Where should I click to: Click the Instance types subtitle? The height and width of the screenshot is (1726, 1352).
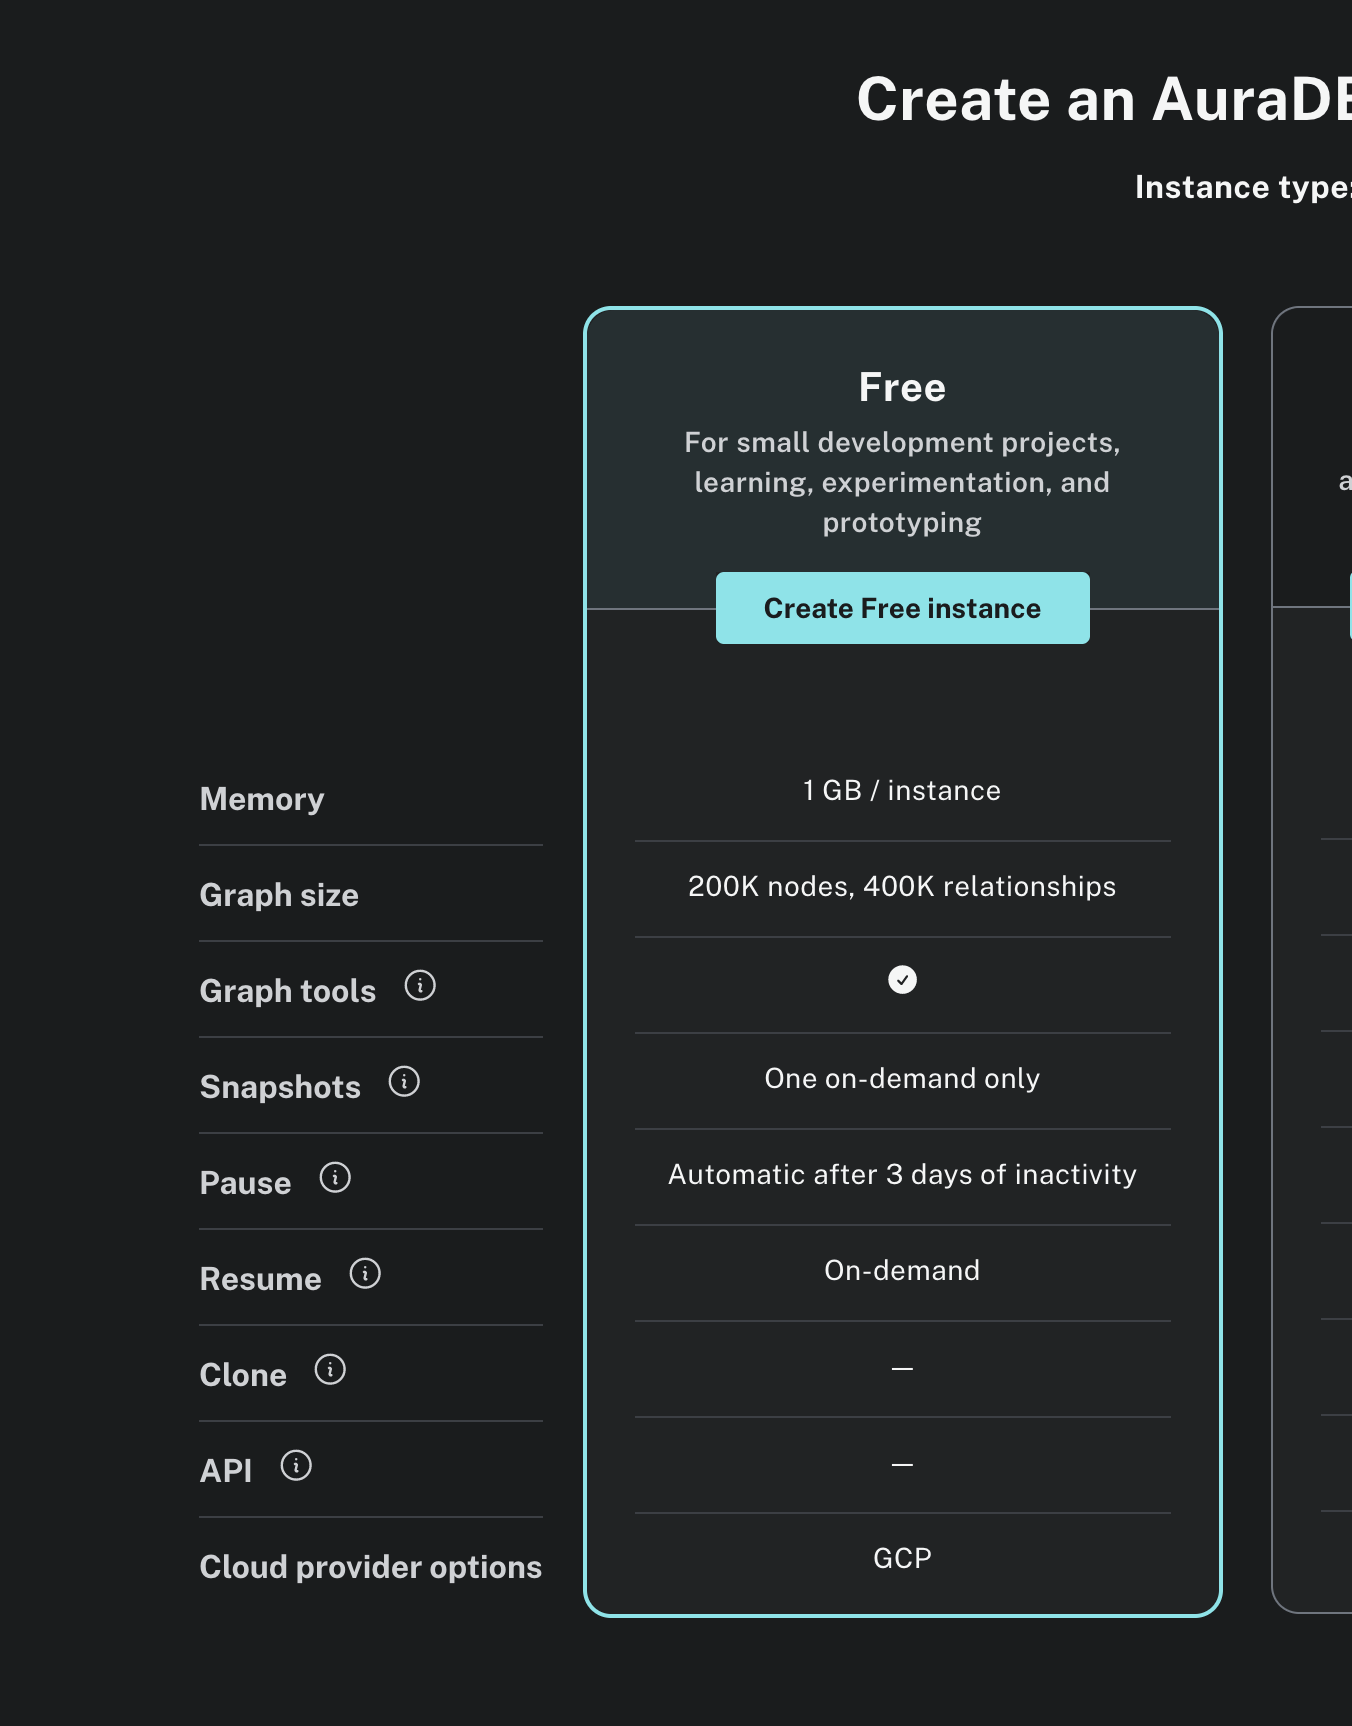(1242, 188)
